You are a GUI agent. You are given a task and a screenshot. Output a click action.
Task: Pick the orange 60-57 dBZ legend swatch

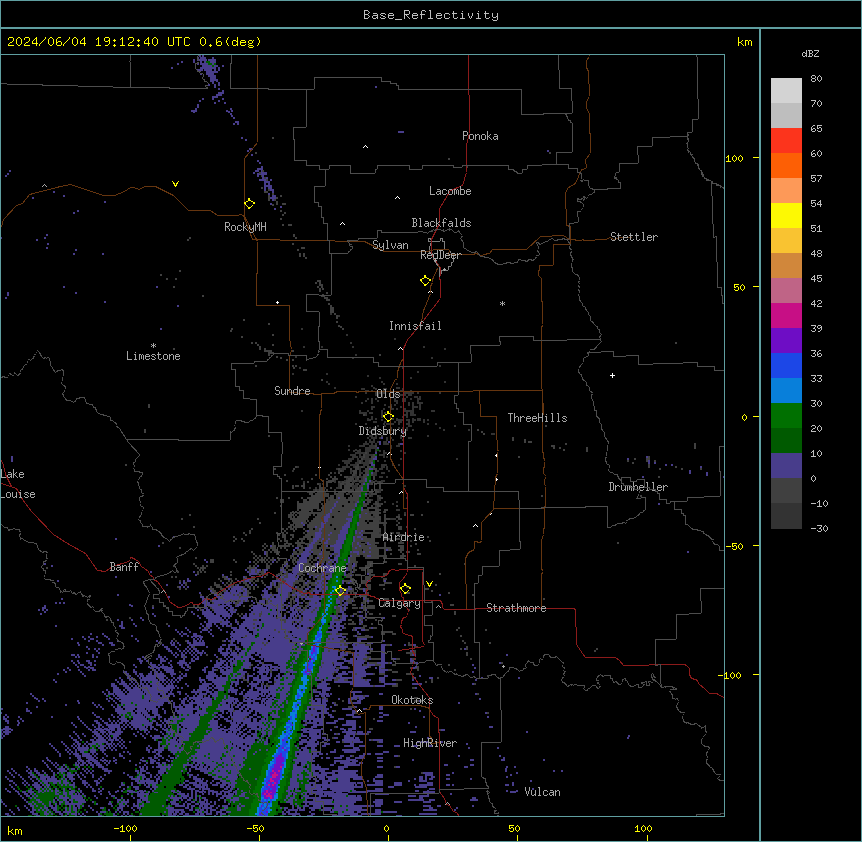(786, 165)
